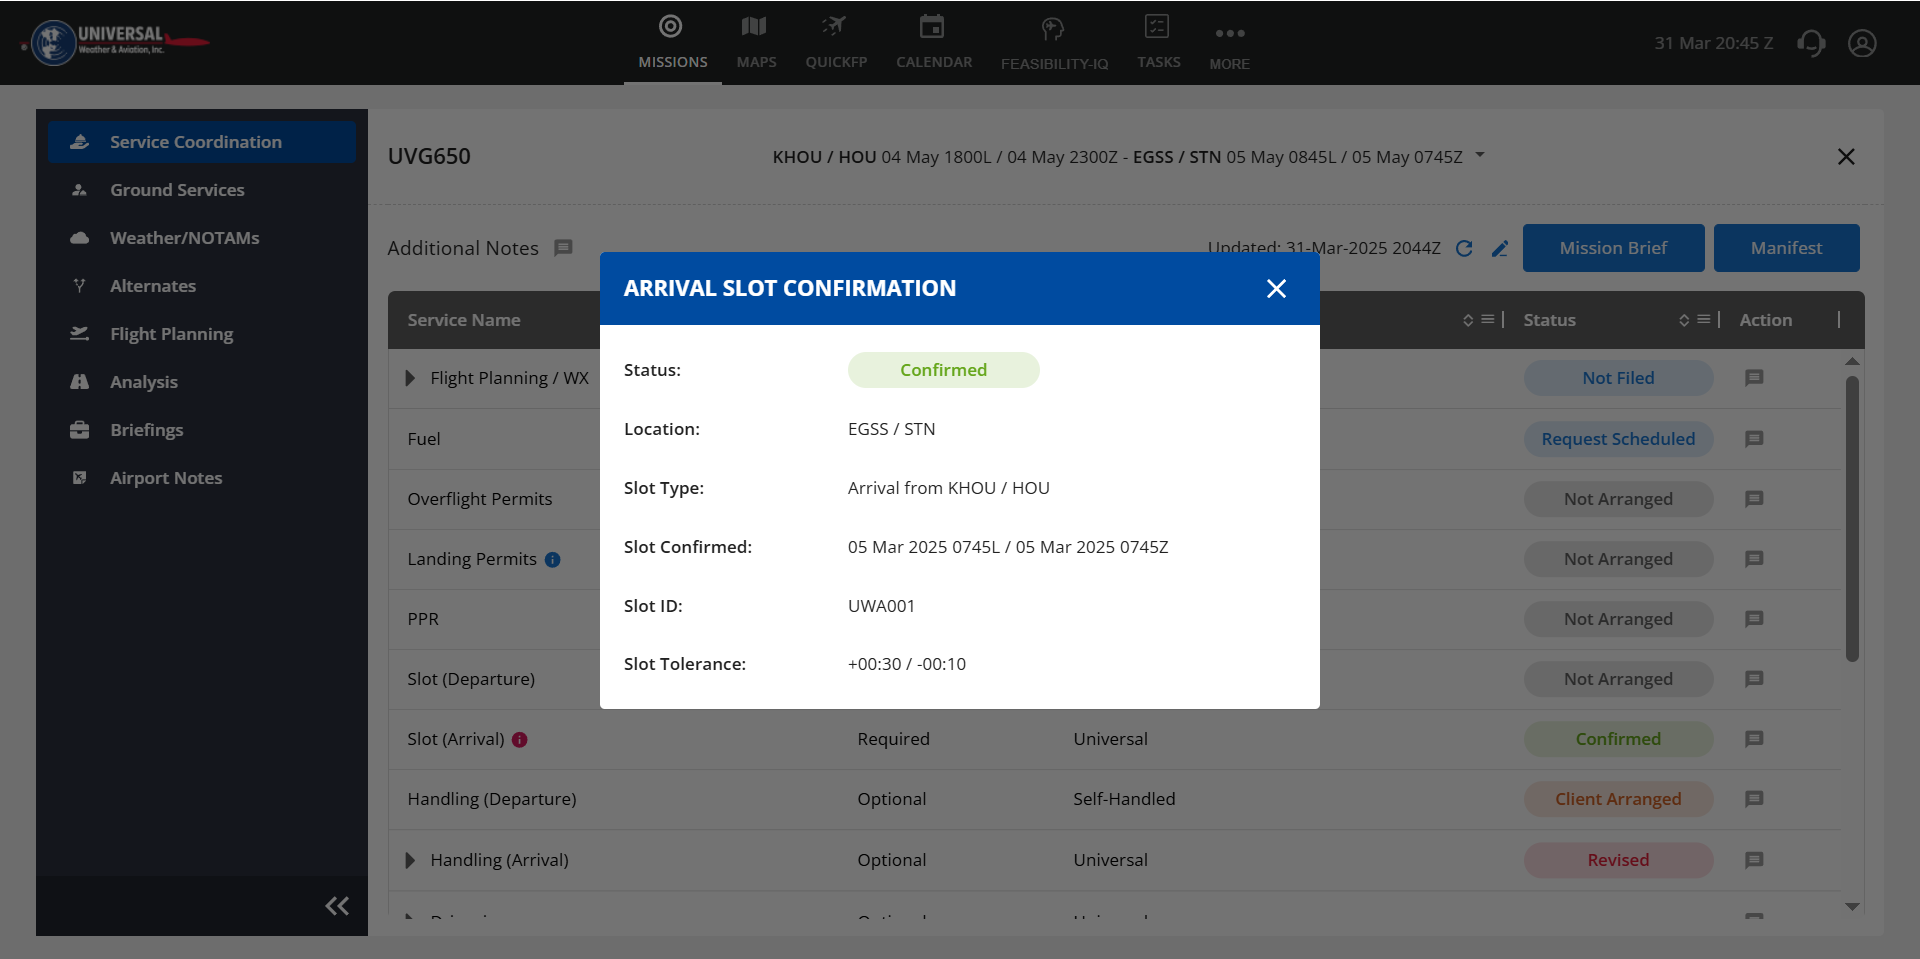Click scrollbar down arrow in services table
The image size is (1920, 959).
1852,907
